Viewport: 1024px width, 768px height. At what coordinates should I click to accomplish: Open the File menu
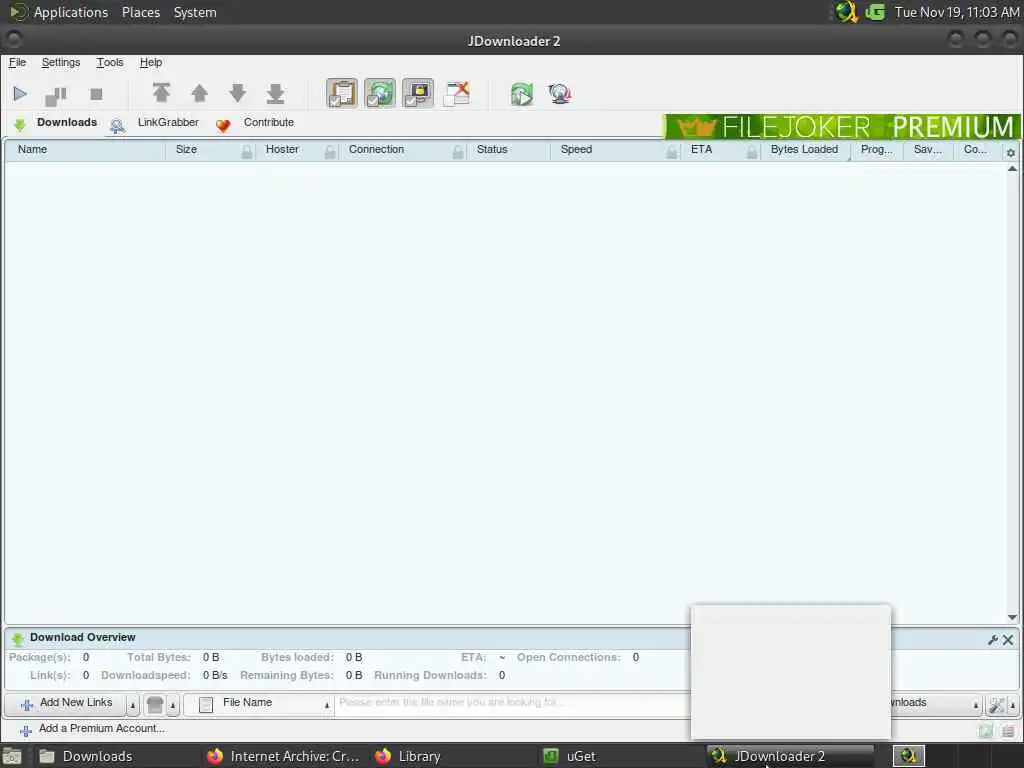pyautogui.click(x=17, y=63)
